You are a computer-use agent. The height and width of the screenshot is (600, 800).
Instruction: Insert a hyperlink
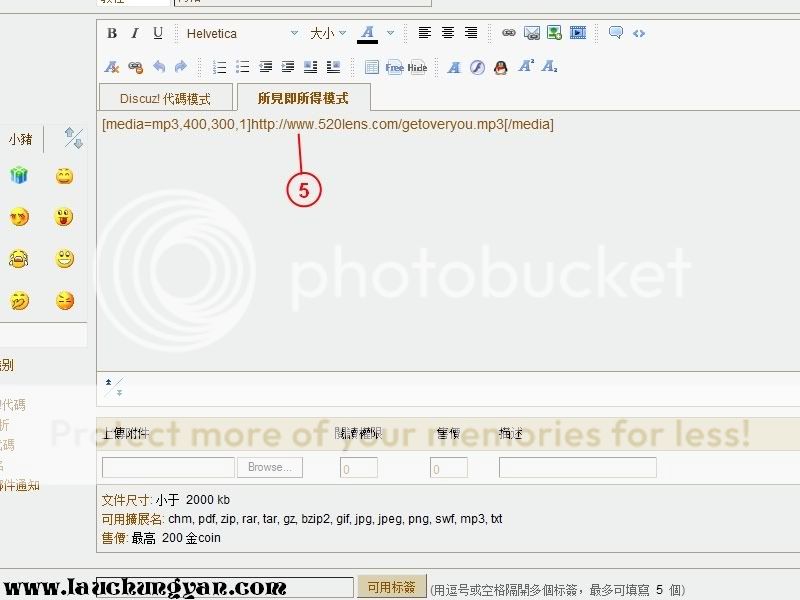[x=508, y=33]
